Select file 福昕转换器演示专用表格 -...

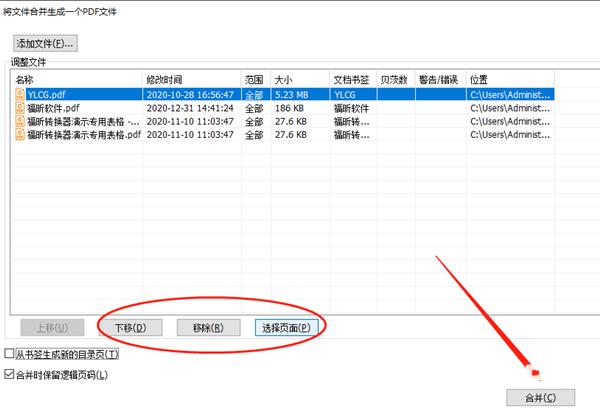coord(83,121)
